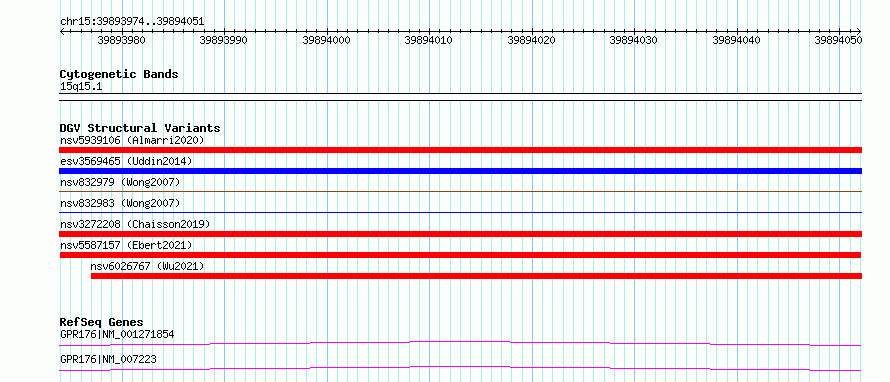Click ruler position 39894030
This screenshot has height=382, width=890.
point(633,40)
